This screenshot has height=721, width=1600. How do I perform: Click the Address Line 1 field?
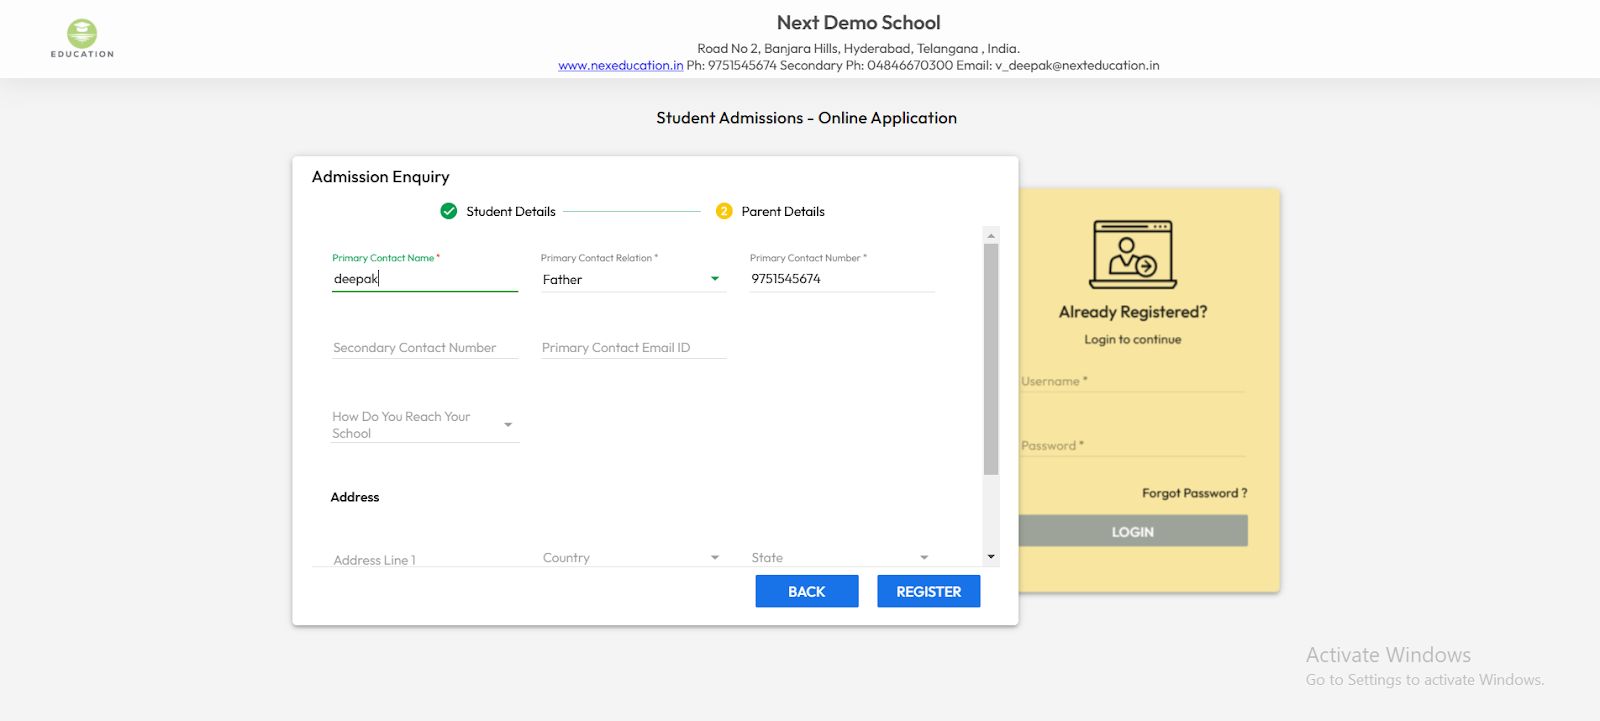(425, 558)
